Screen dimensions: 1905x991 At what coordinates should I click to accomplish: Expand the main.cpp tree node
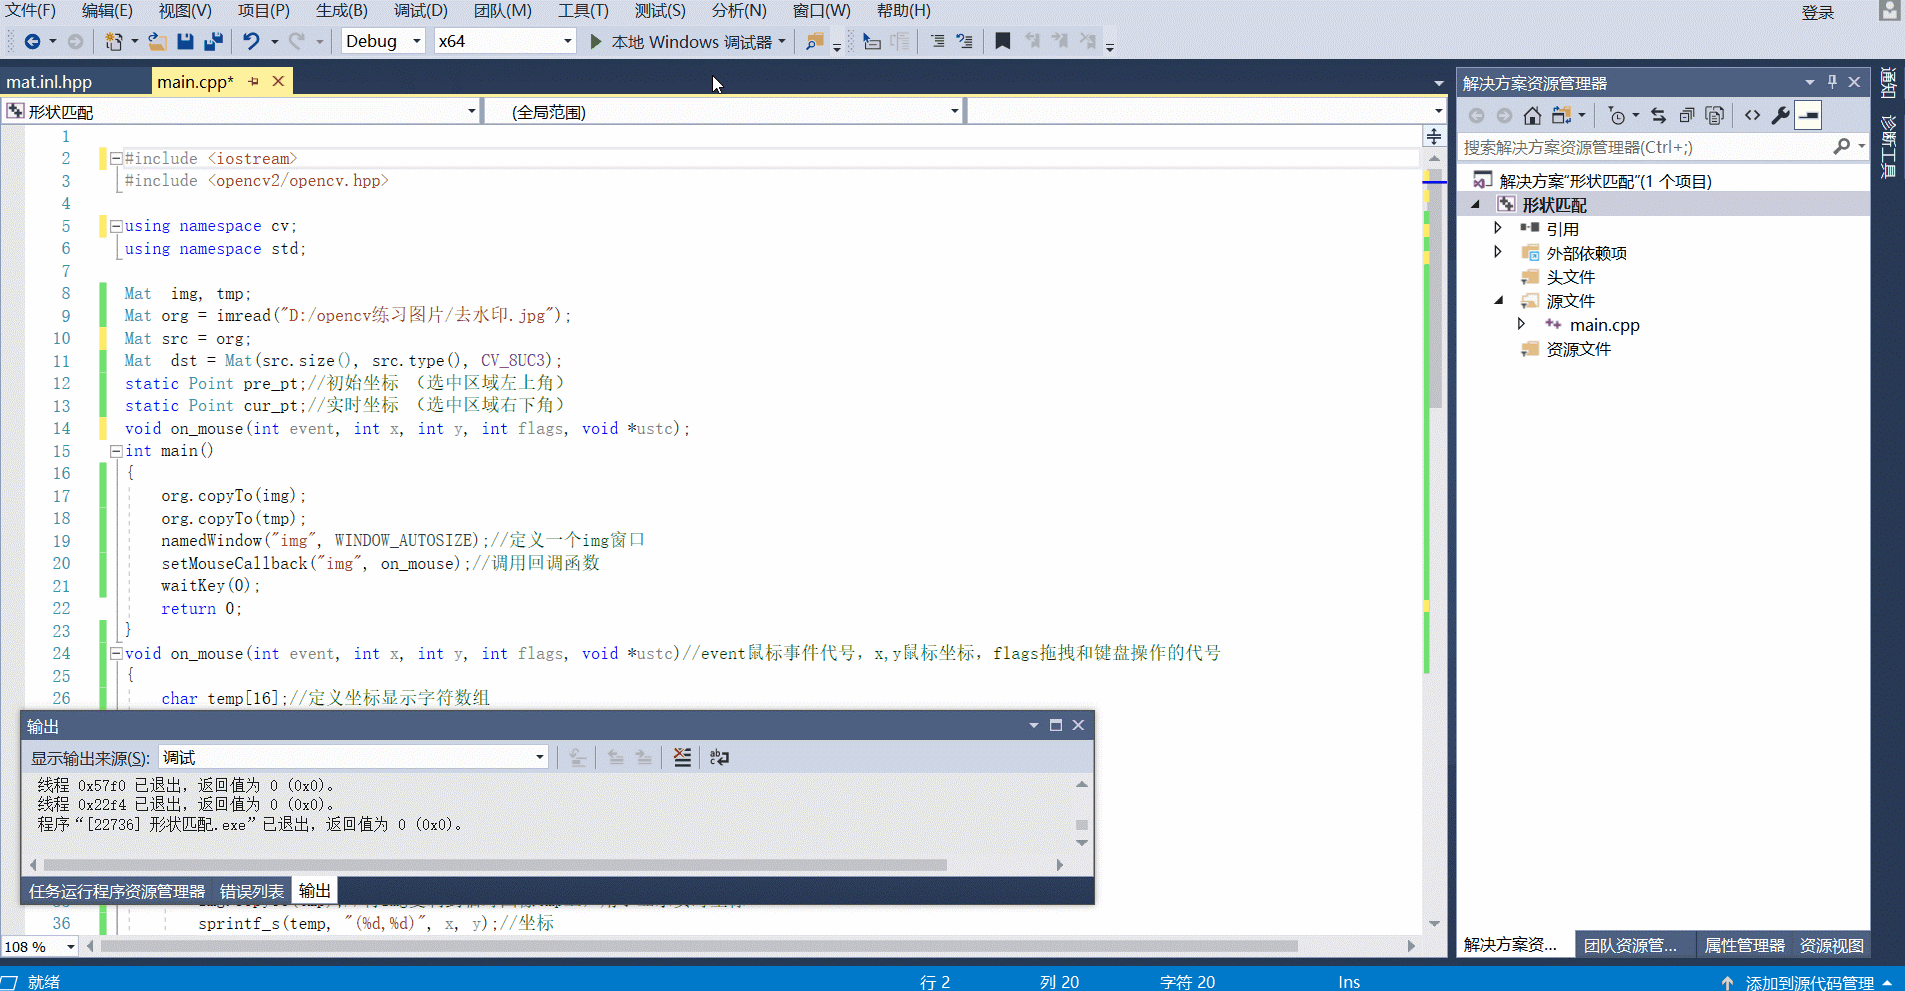tap(1521, 324)
